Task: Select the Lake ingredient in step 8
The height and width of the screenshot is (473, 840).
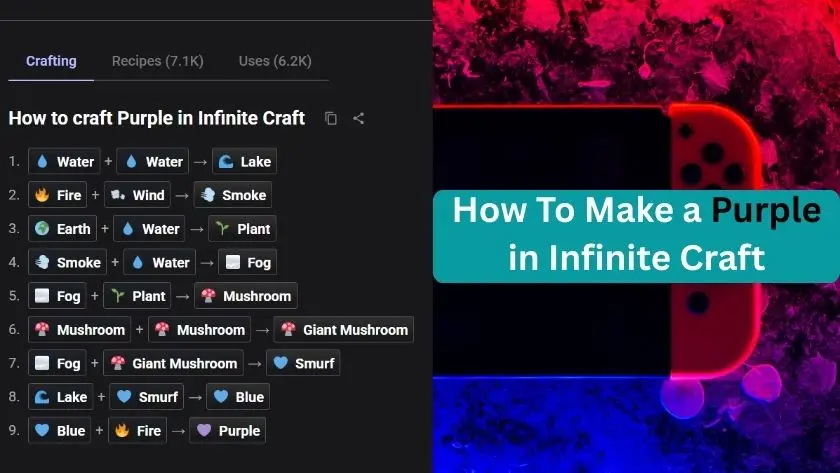Action: [x=61, y=397]
